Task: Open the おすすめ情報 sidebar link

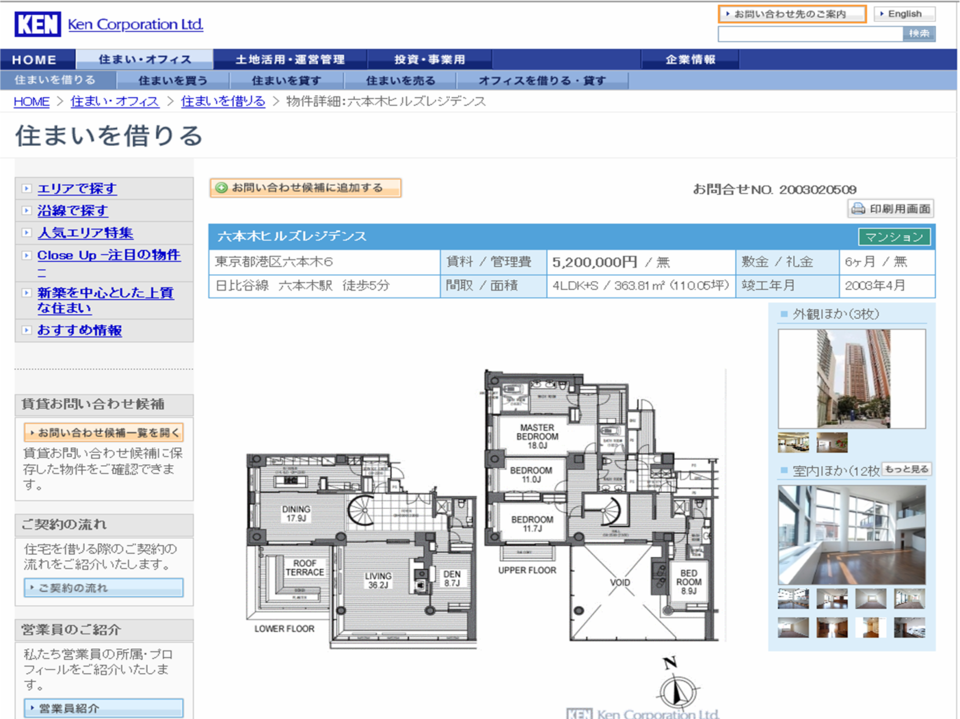Action: coord(80,330)
